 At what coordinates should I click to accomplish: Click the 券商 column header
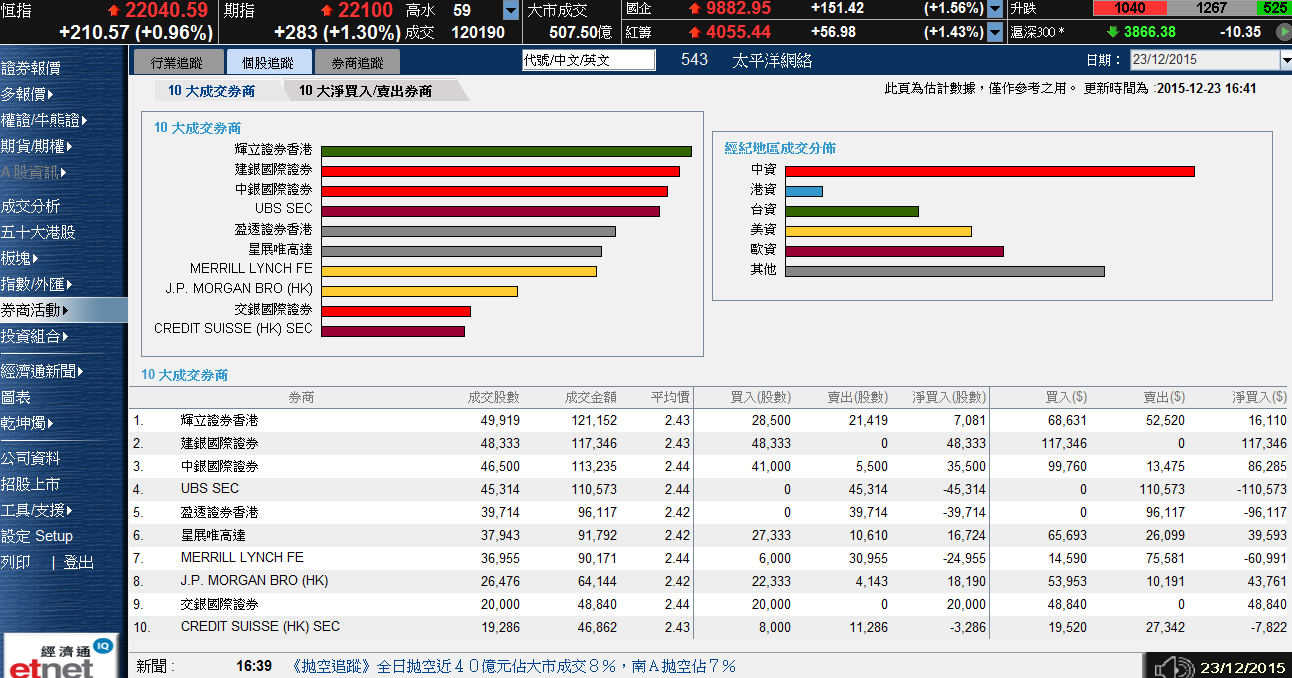(301, 397)
